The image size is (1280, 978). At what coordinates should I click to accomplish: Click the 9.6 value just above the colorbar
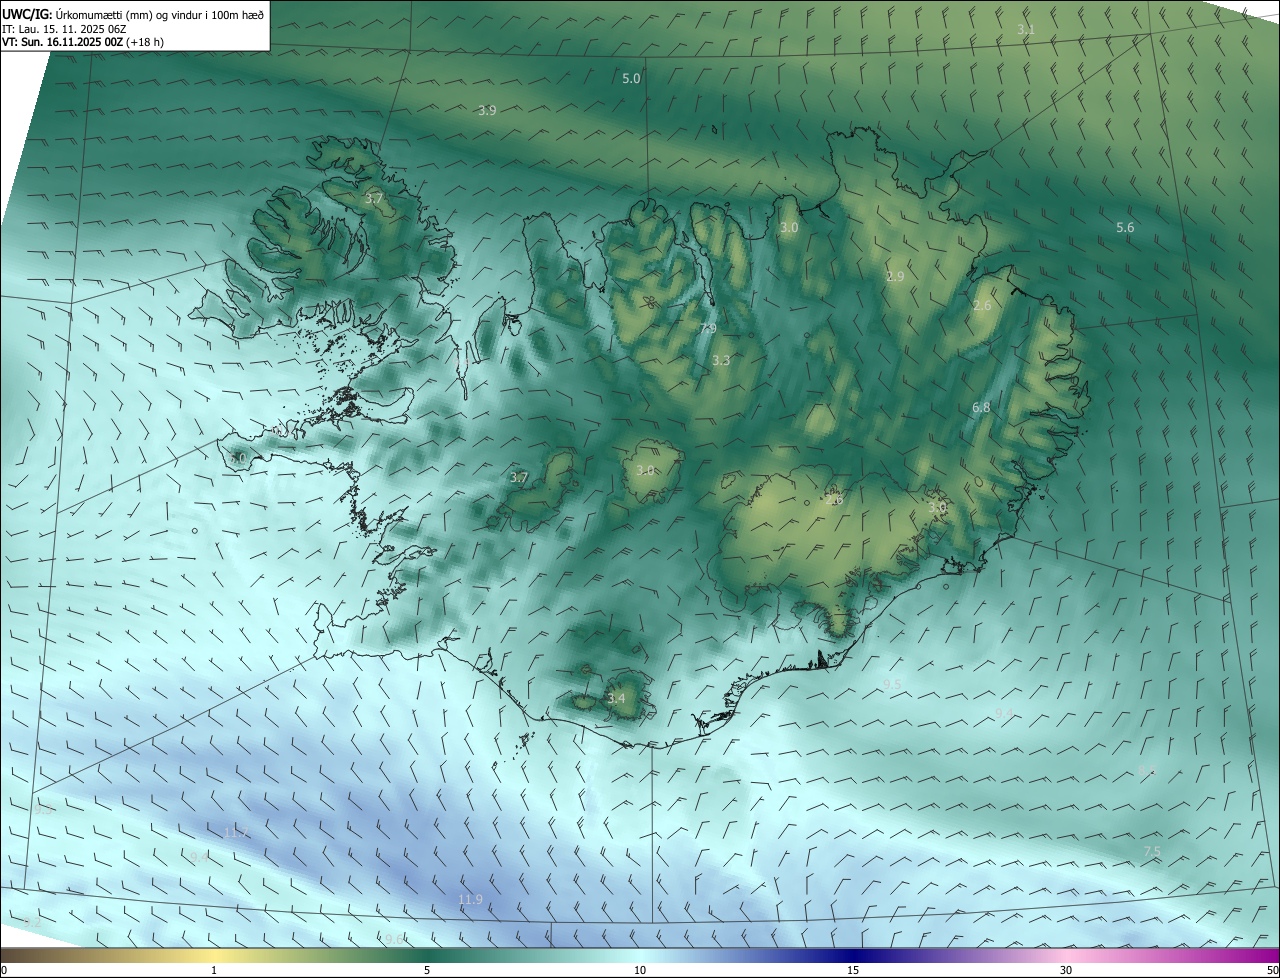[x=395, y=939]
